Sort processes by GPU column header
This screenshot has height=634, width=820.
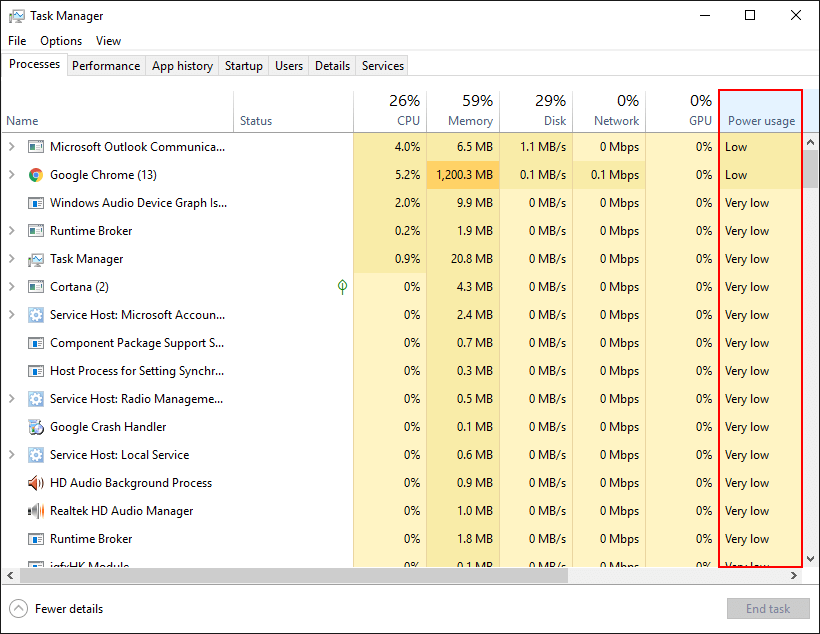tap(682, 111)
